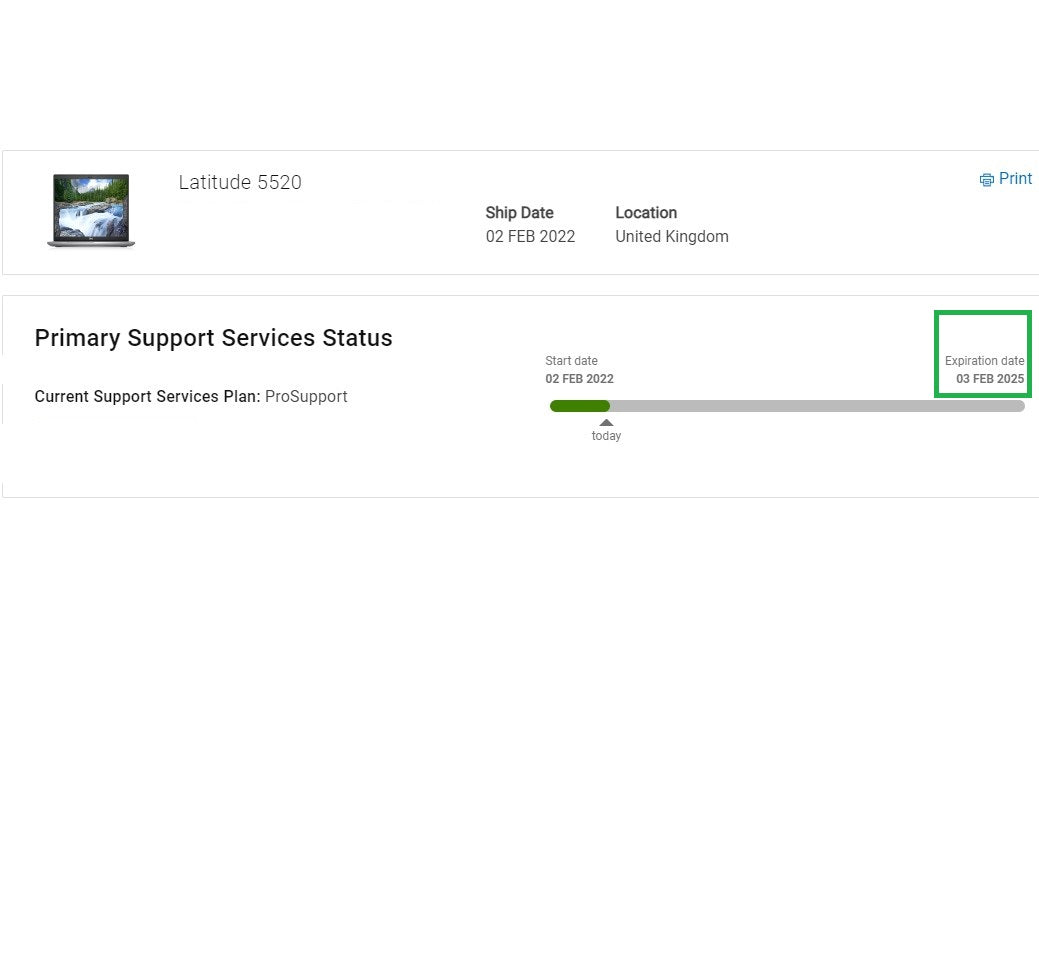Click the Expiration date label

point(985,360)
